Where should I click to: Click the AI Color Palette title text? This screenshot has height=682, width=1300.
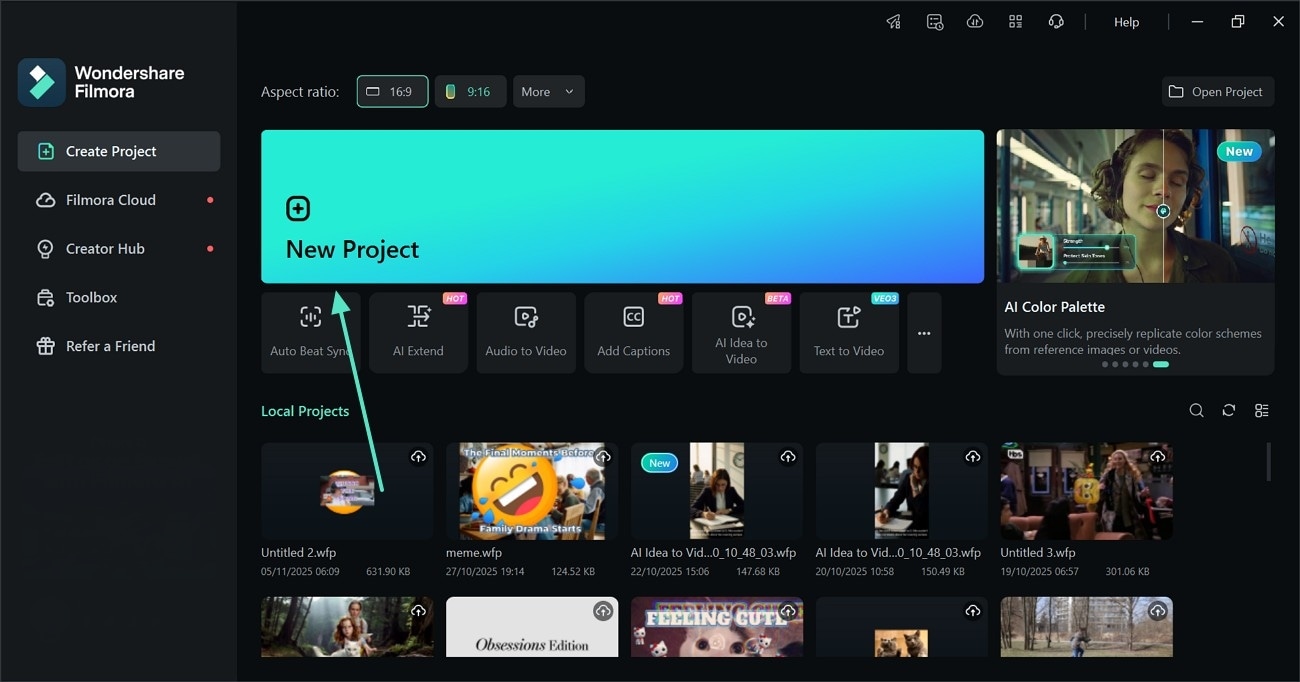pos(1055,307)
